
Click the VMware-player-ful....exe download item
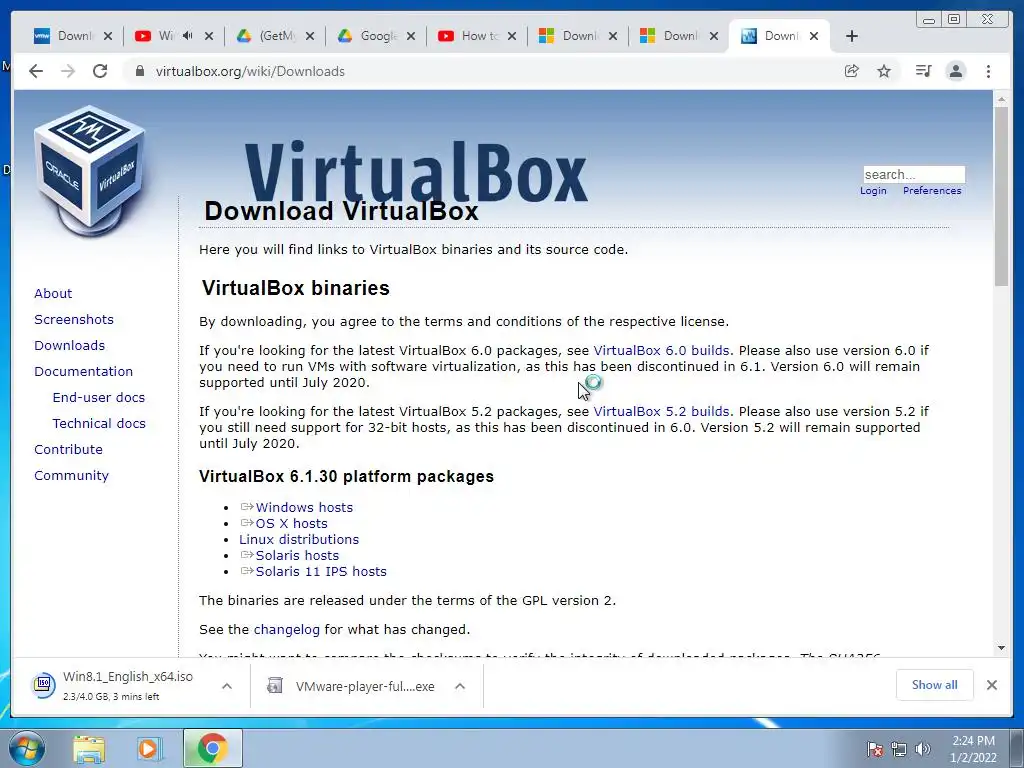[x=365, y=686]
